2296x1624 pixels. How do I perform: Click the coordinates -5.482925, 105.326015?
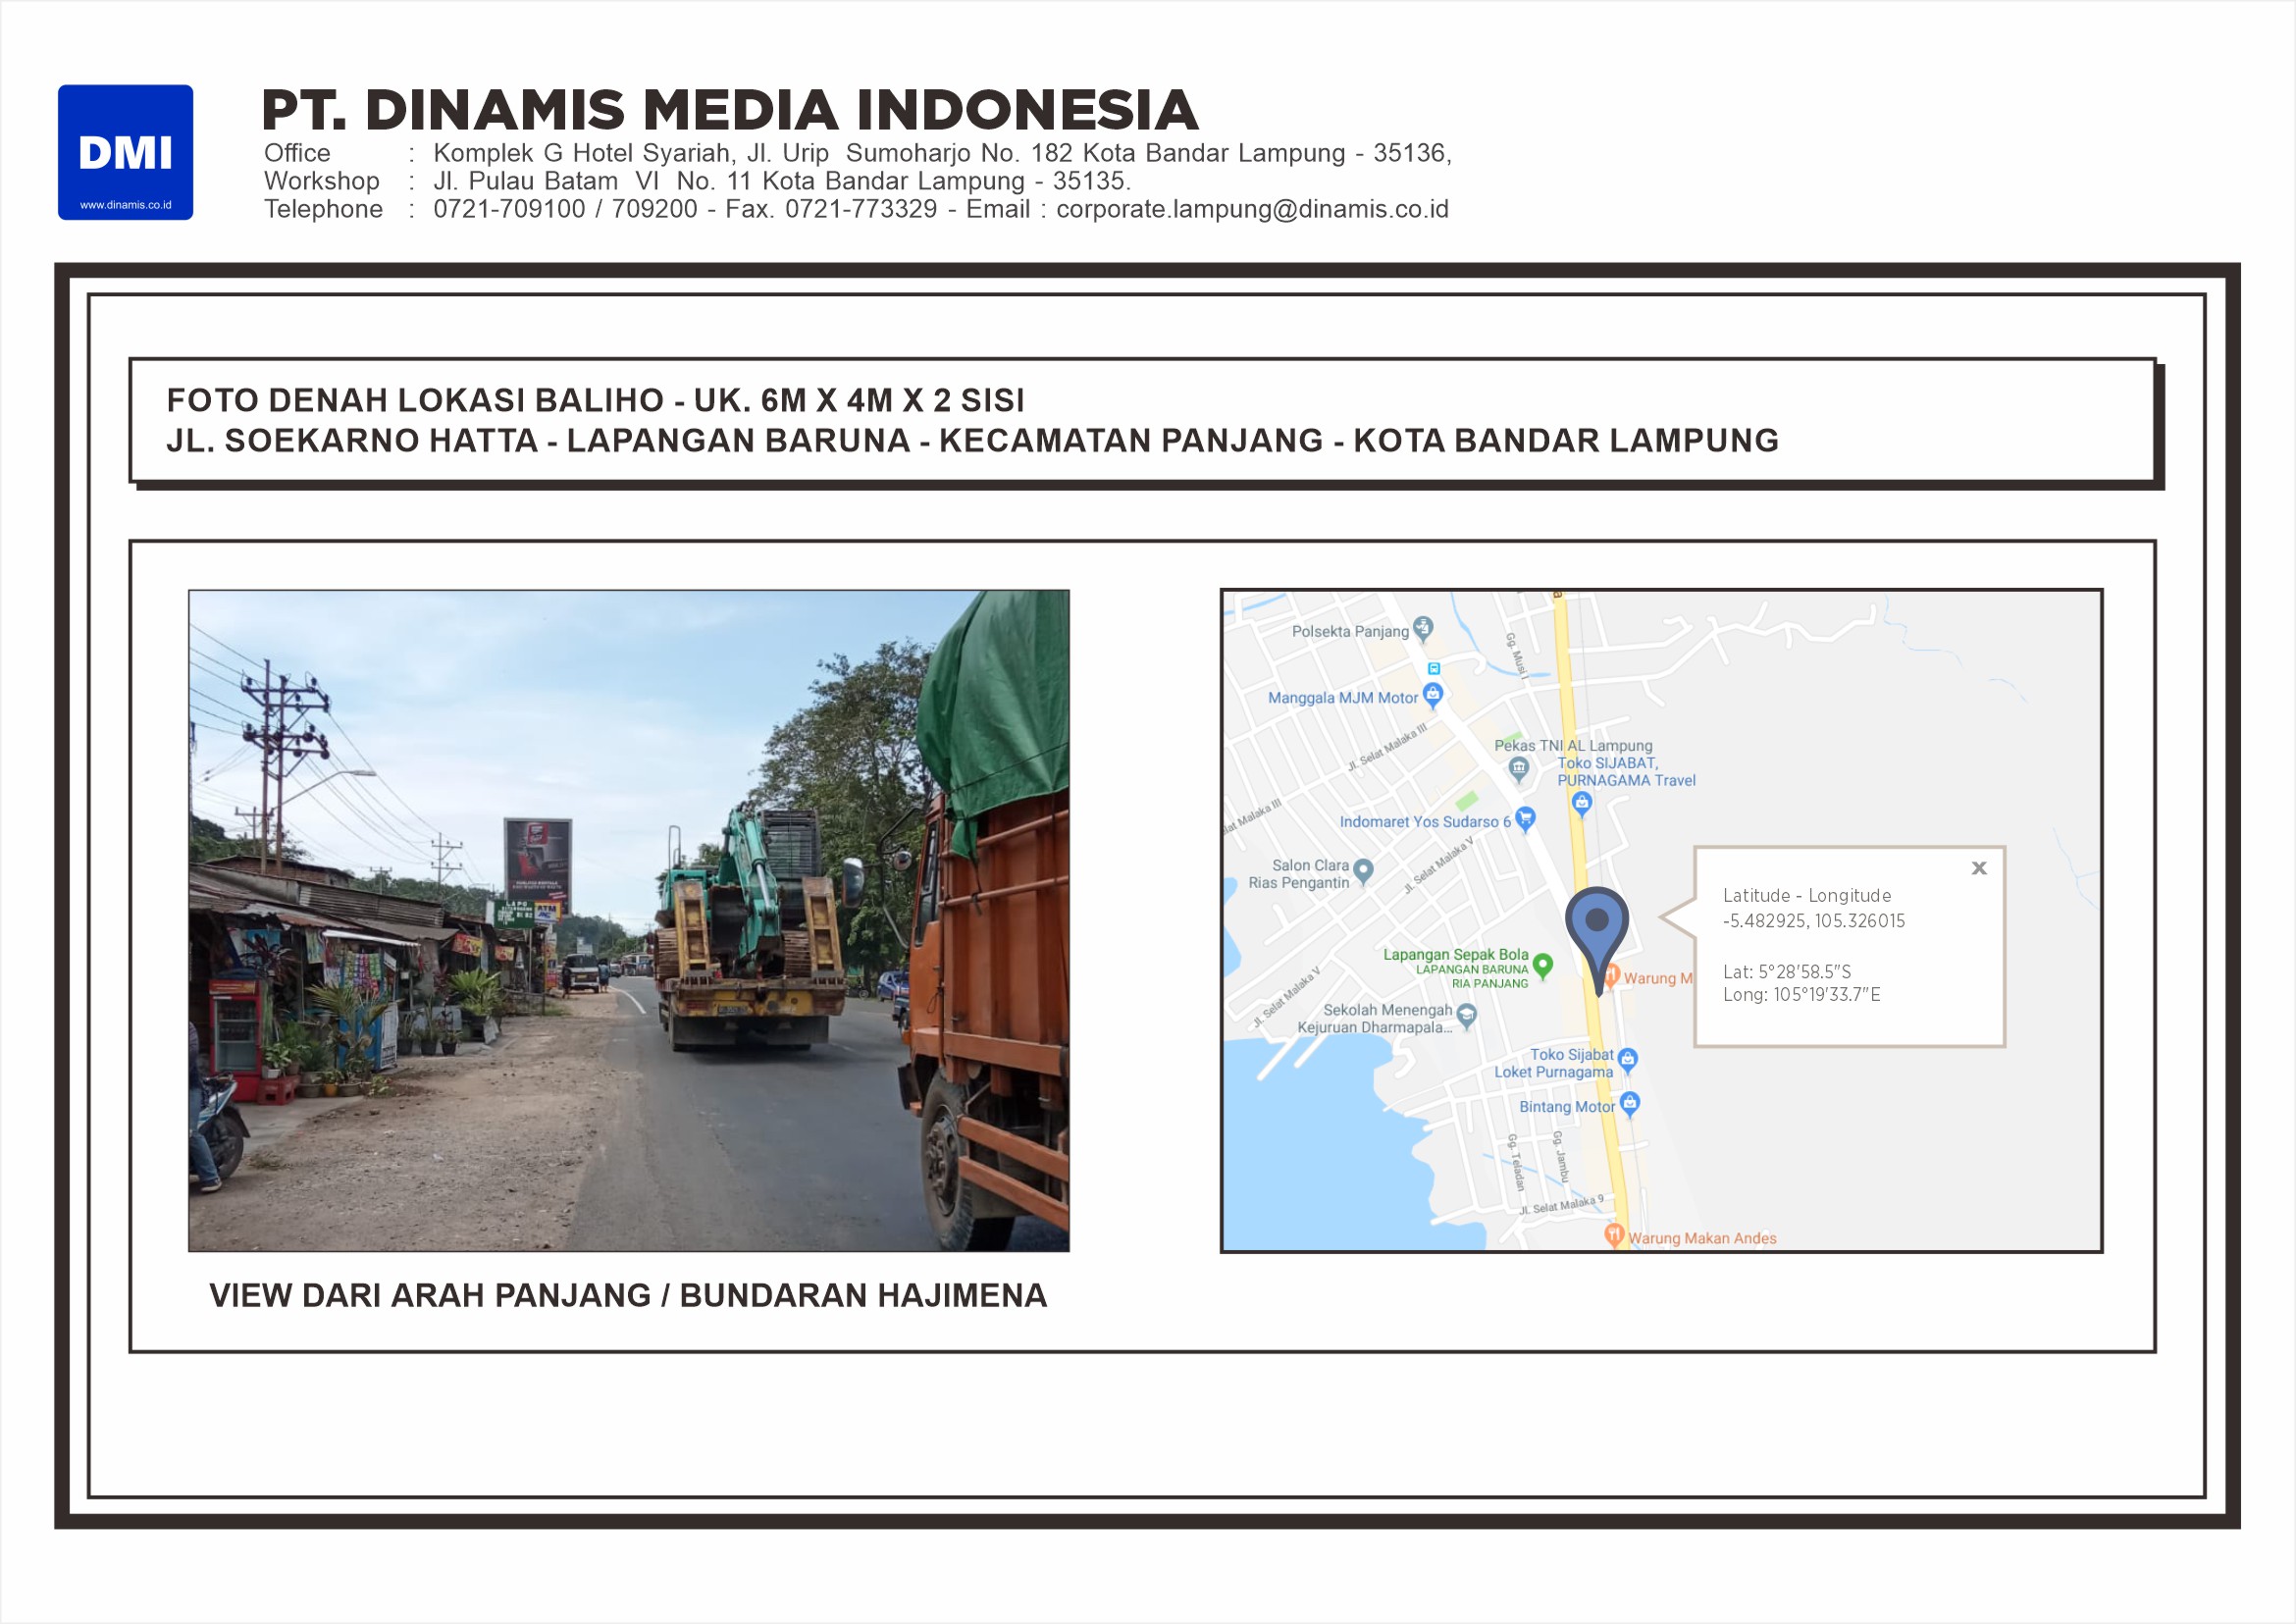tap(1813, 921)
